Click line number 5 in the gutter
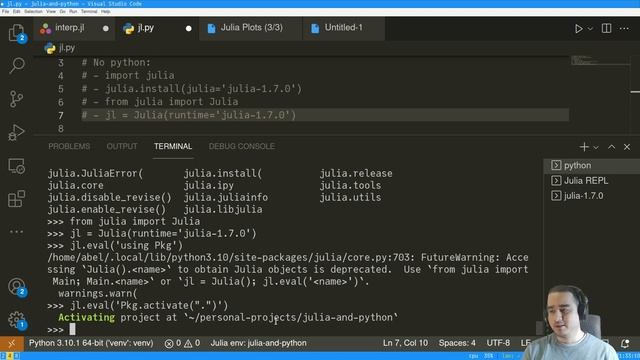This screenshot has width=640, height=360. [60, 89]
